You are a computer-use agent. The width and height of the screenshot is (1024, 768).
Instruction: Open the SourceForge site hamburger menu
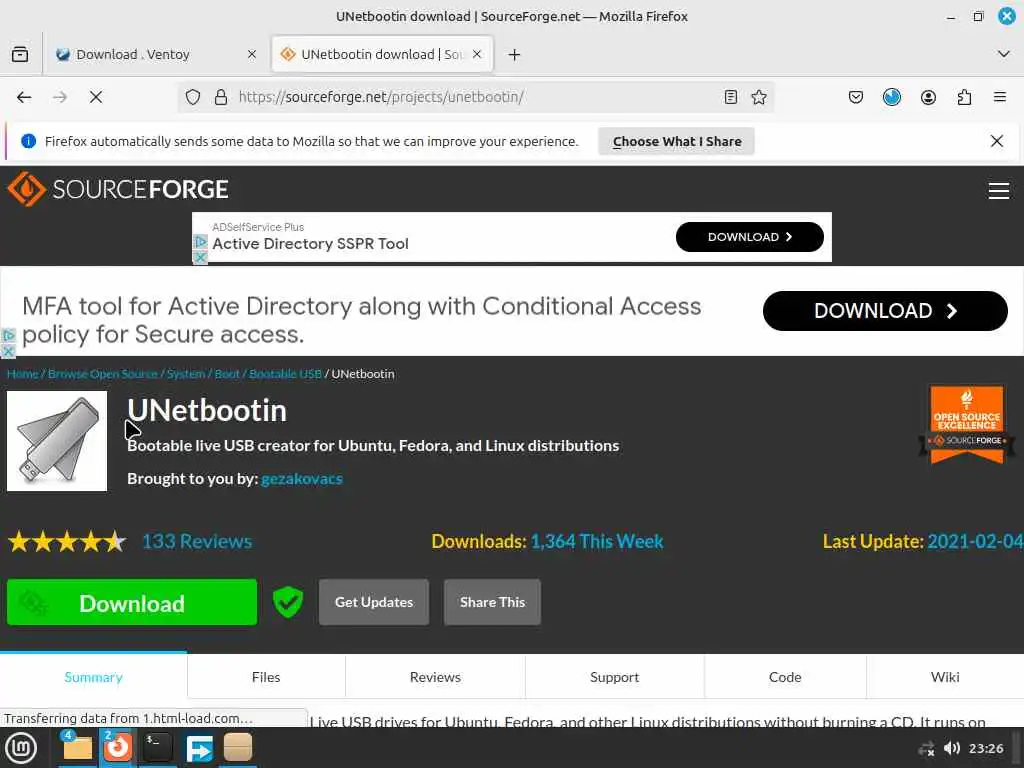pyautogui.click(x=999, y=191)
